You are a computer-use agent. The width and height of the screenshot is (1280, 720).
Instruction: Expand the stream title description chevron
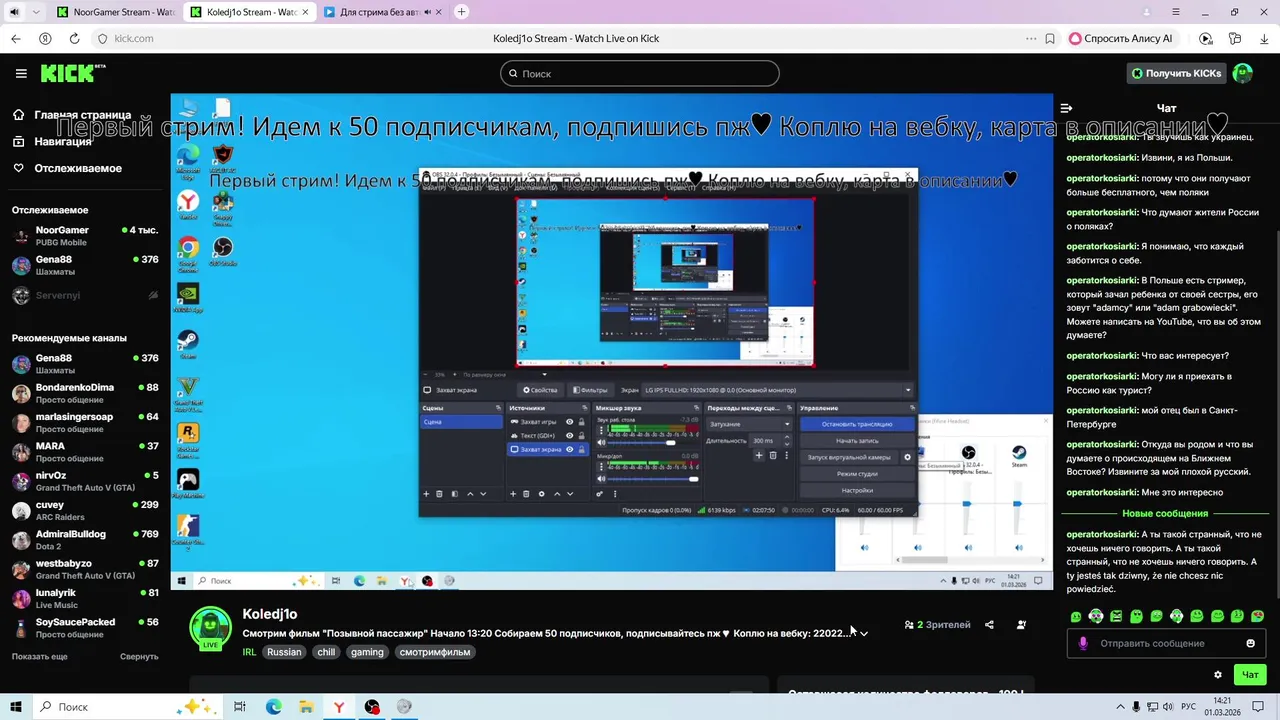[864, 633]
